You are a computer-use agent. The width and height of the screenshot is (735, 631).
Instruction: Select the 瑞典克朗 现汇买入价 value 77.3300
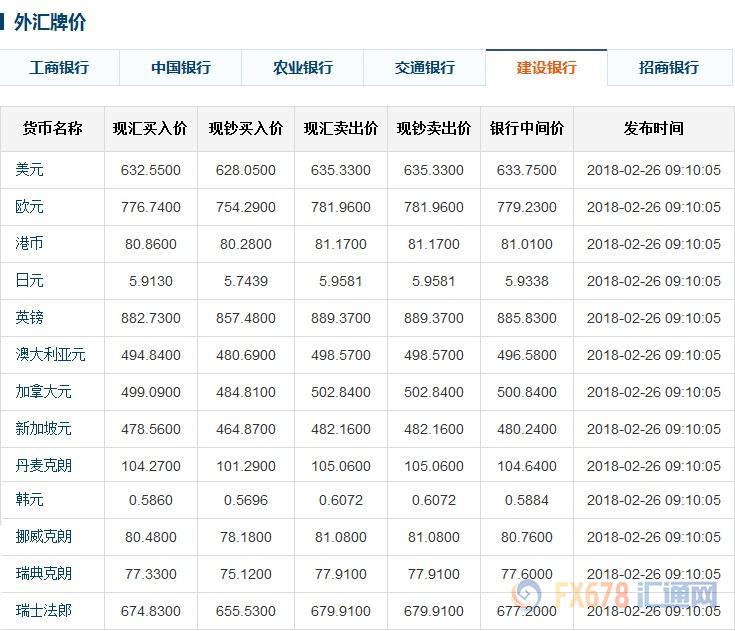150,574
